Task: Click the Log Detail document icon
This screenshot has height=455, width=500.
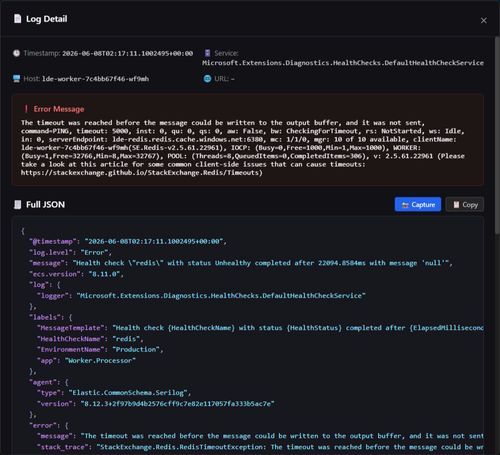Action: point(17,19)
